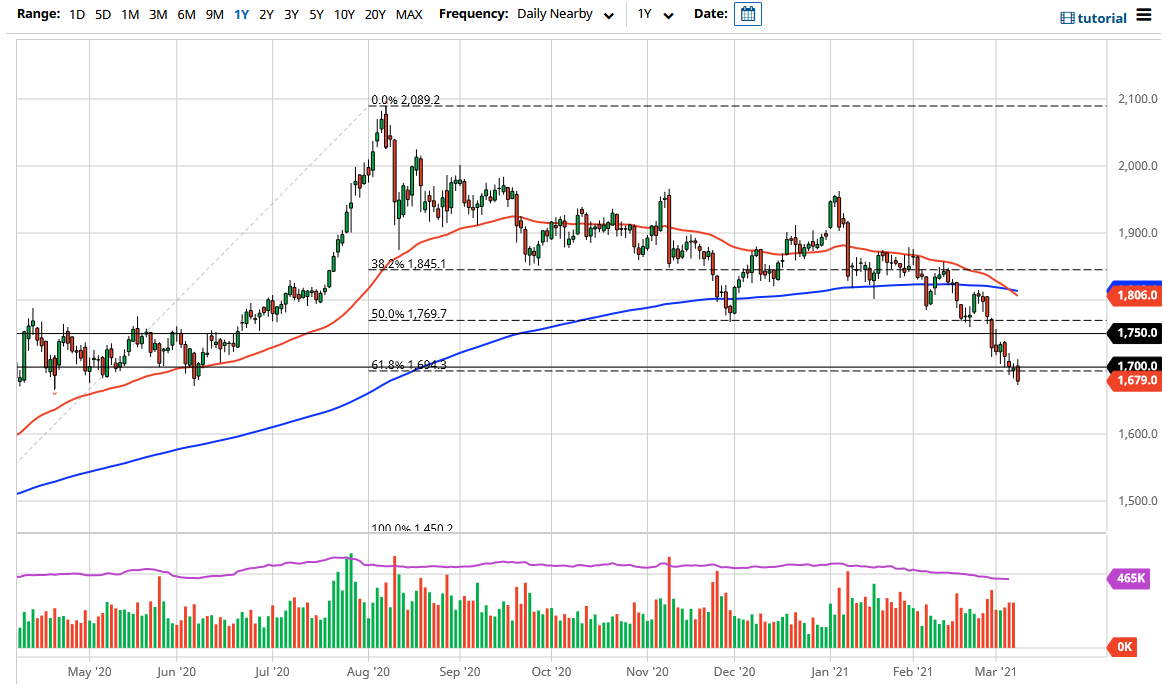Switch to 6M range
The width and height of the screenshot is (1164, 690).
click(x=186, y=14)
